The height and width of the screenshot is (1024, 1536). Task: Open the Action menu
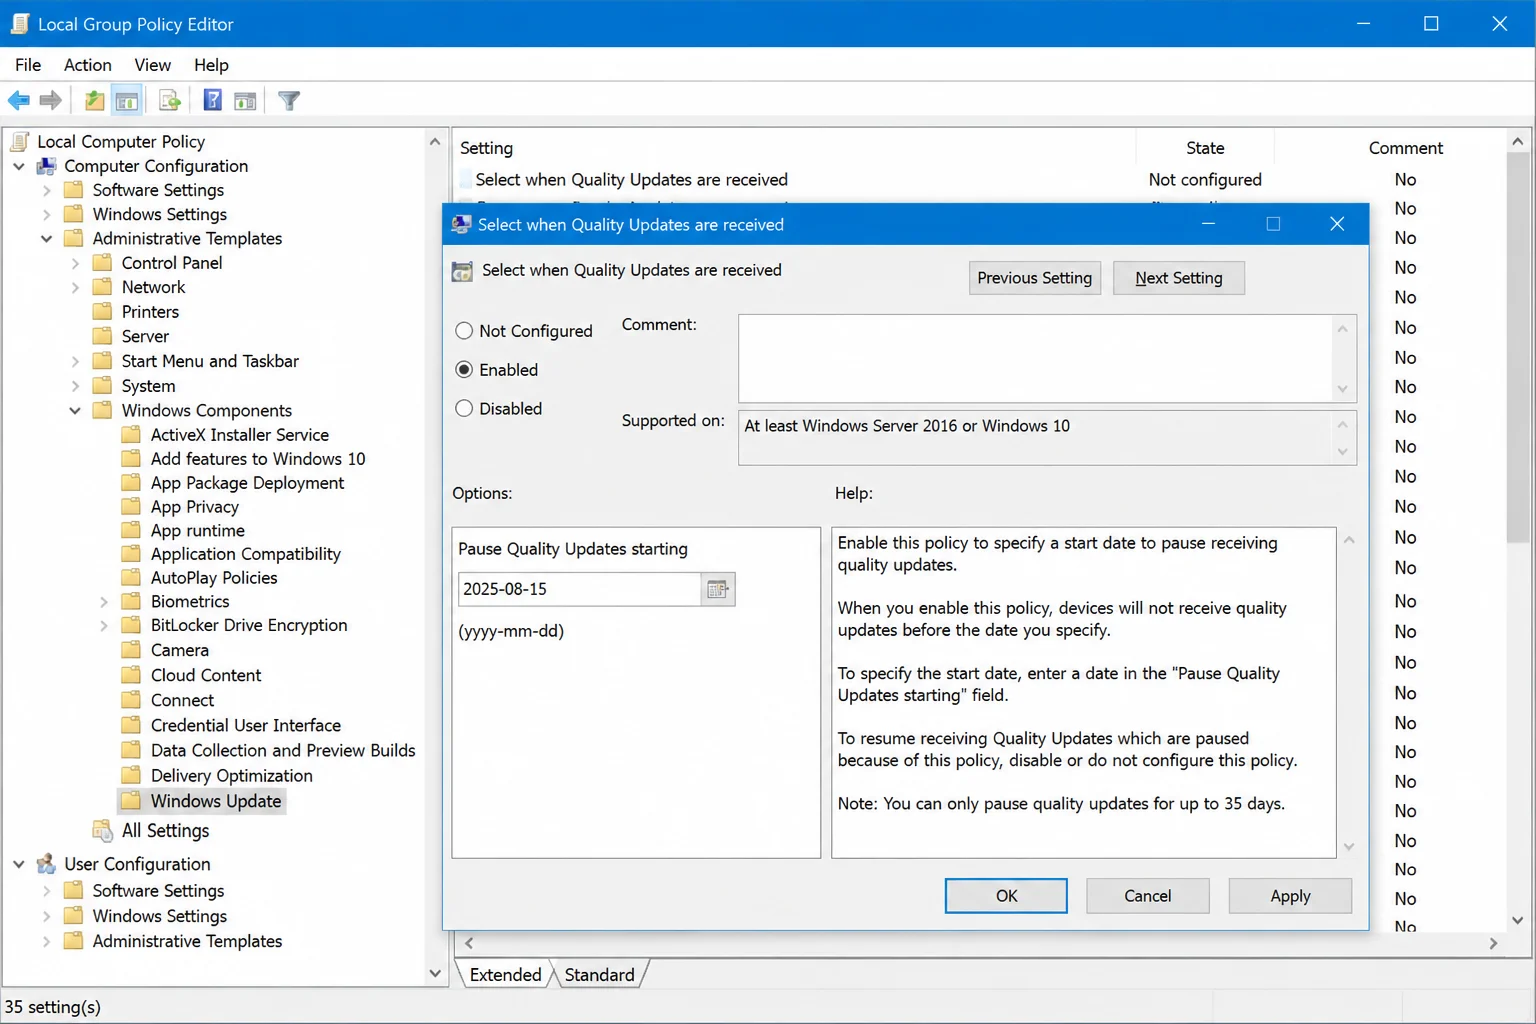pos(88,65)
